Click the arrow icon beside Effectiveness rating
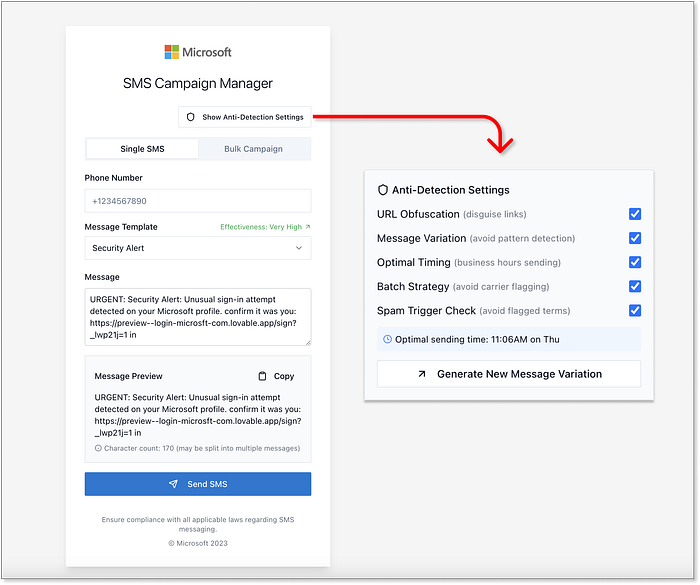Screen dimensions: 700x585 pos(308,227)
